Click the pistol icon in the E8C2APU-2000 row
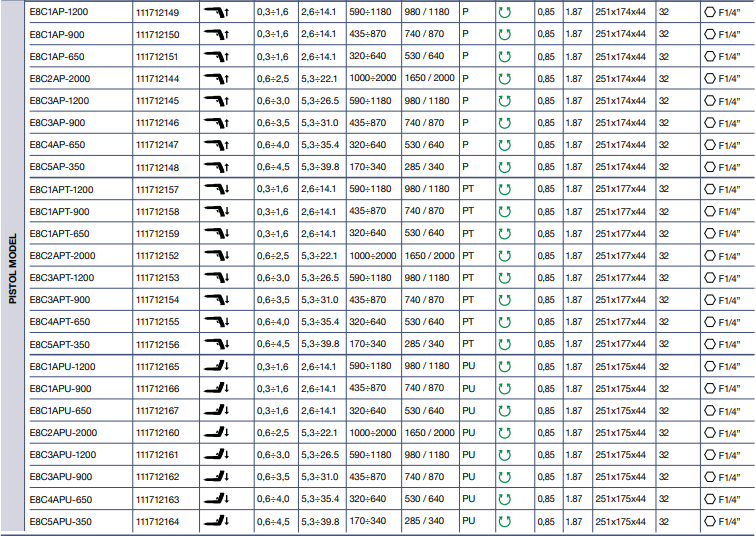 pyautogui.click(x=216, y=432)
